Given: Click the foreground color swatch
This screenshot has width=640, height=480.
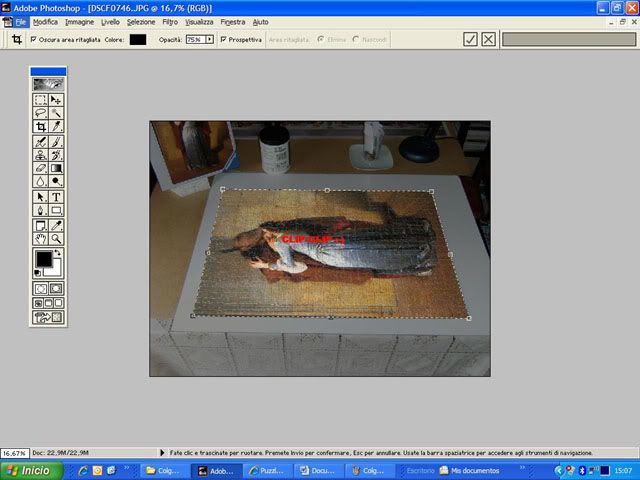Looking at the screenshot, I should coord(44,259).
